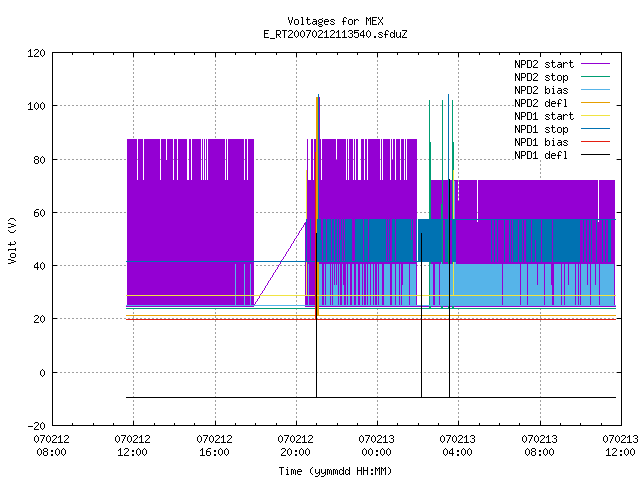Click the x-axis label 070212 20:00
Image resolution: width=640 pixels, height=480 pixels.
click(296, 446)
